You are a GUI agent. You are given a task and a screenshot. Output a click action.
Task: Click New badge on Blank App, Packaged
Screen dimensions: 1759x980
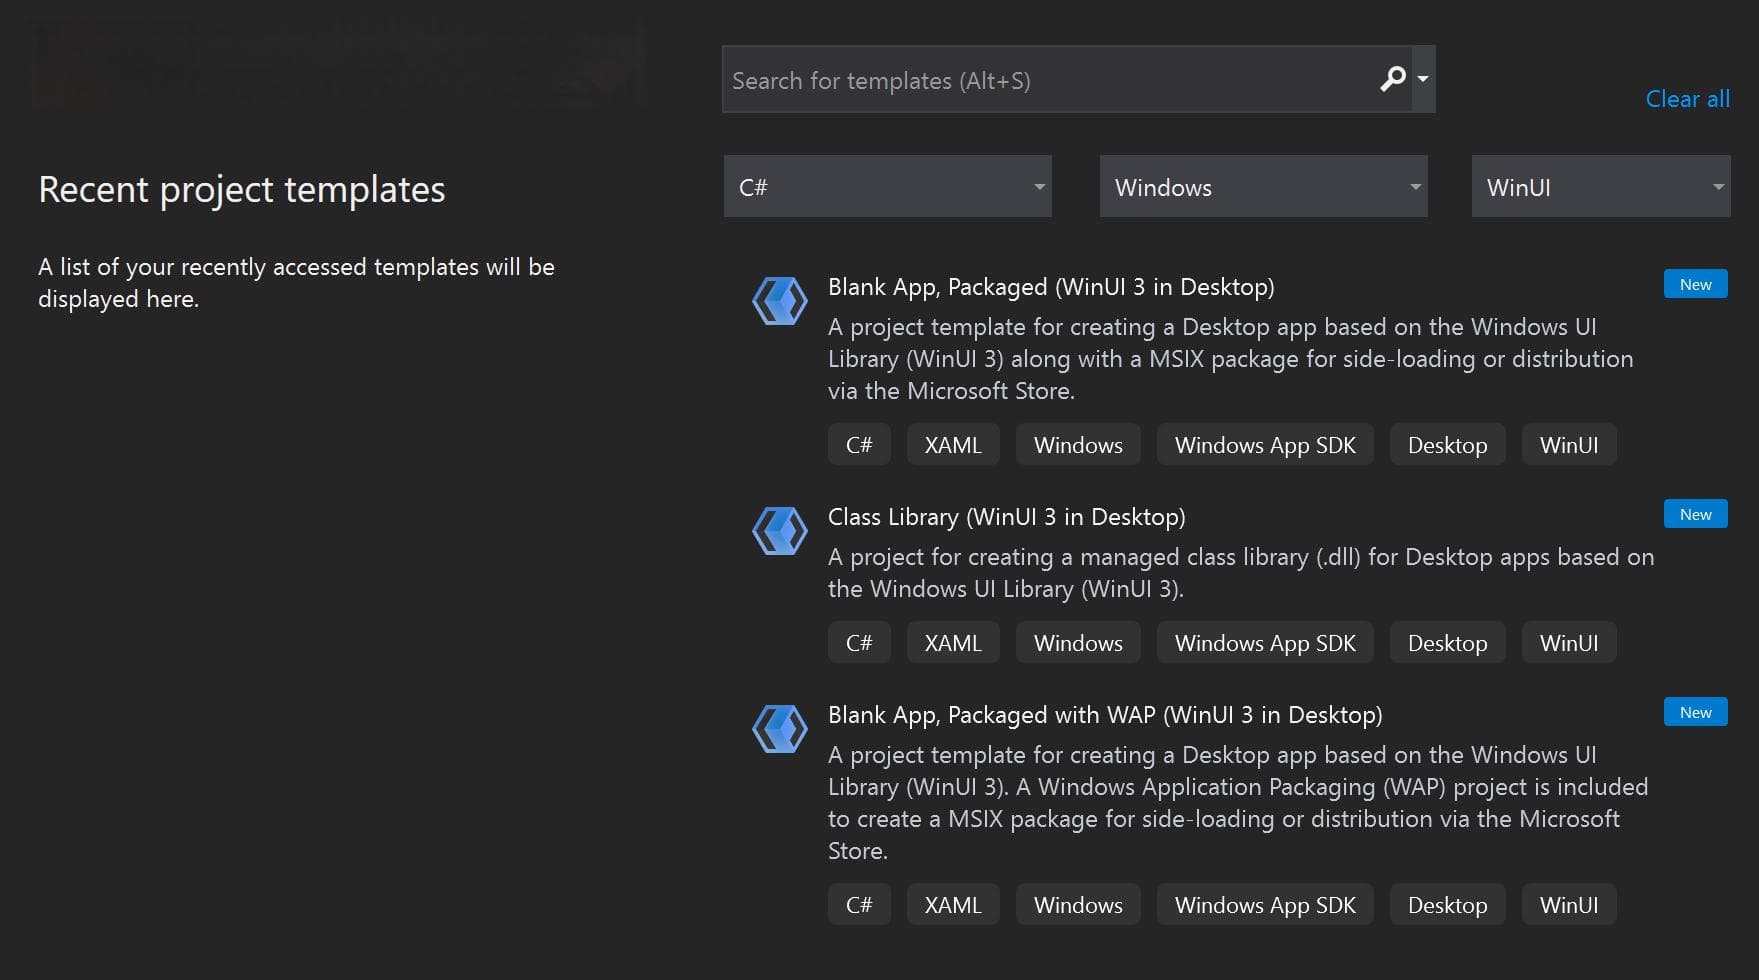tap(1695, 284)
